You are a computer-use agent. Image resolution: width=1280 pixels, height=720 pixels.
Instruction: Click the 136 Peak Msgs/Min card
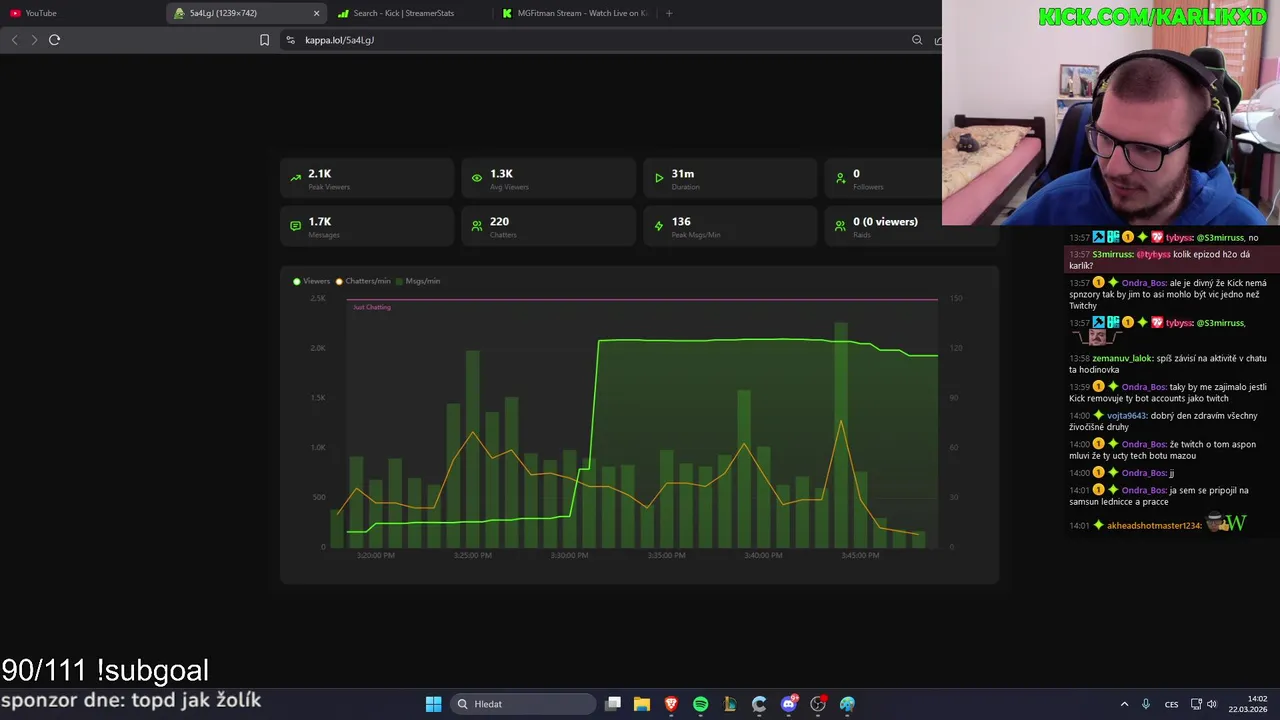(x=730, y=226)
